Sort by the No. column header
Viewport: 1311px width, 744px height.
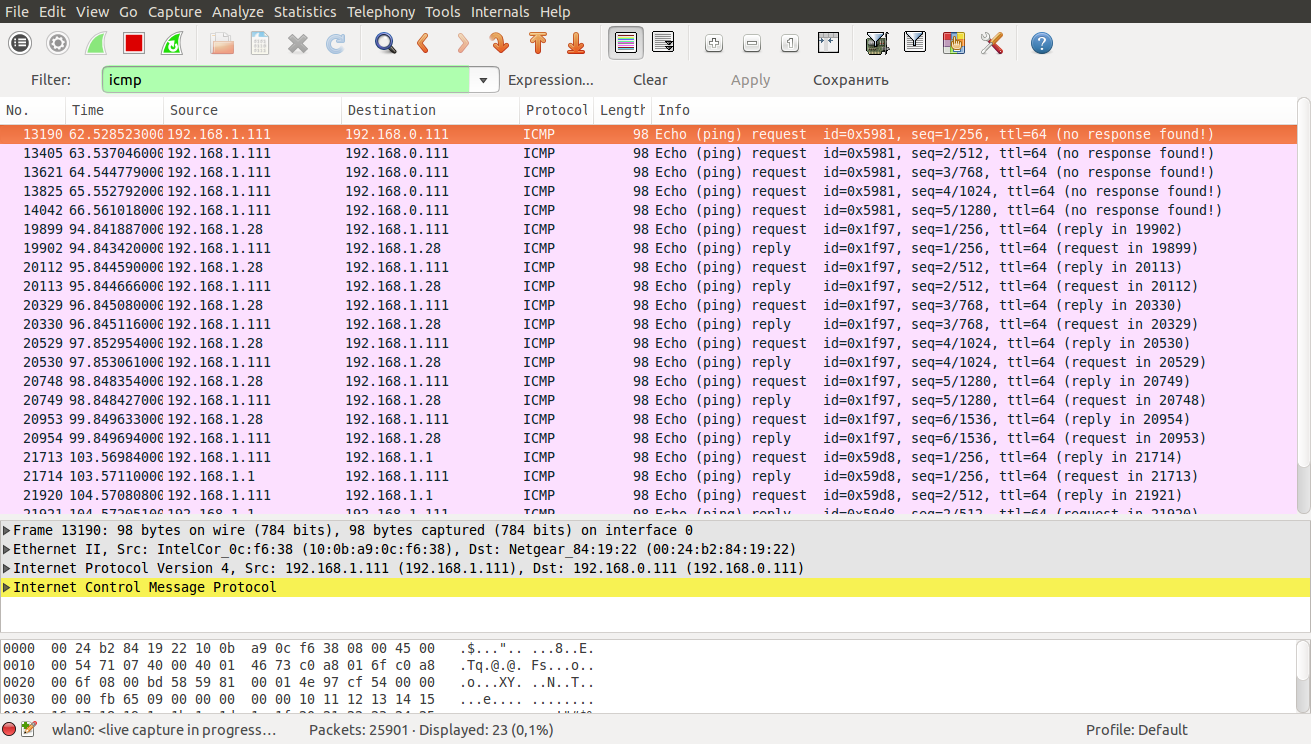(33, 110)
